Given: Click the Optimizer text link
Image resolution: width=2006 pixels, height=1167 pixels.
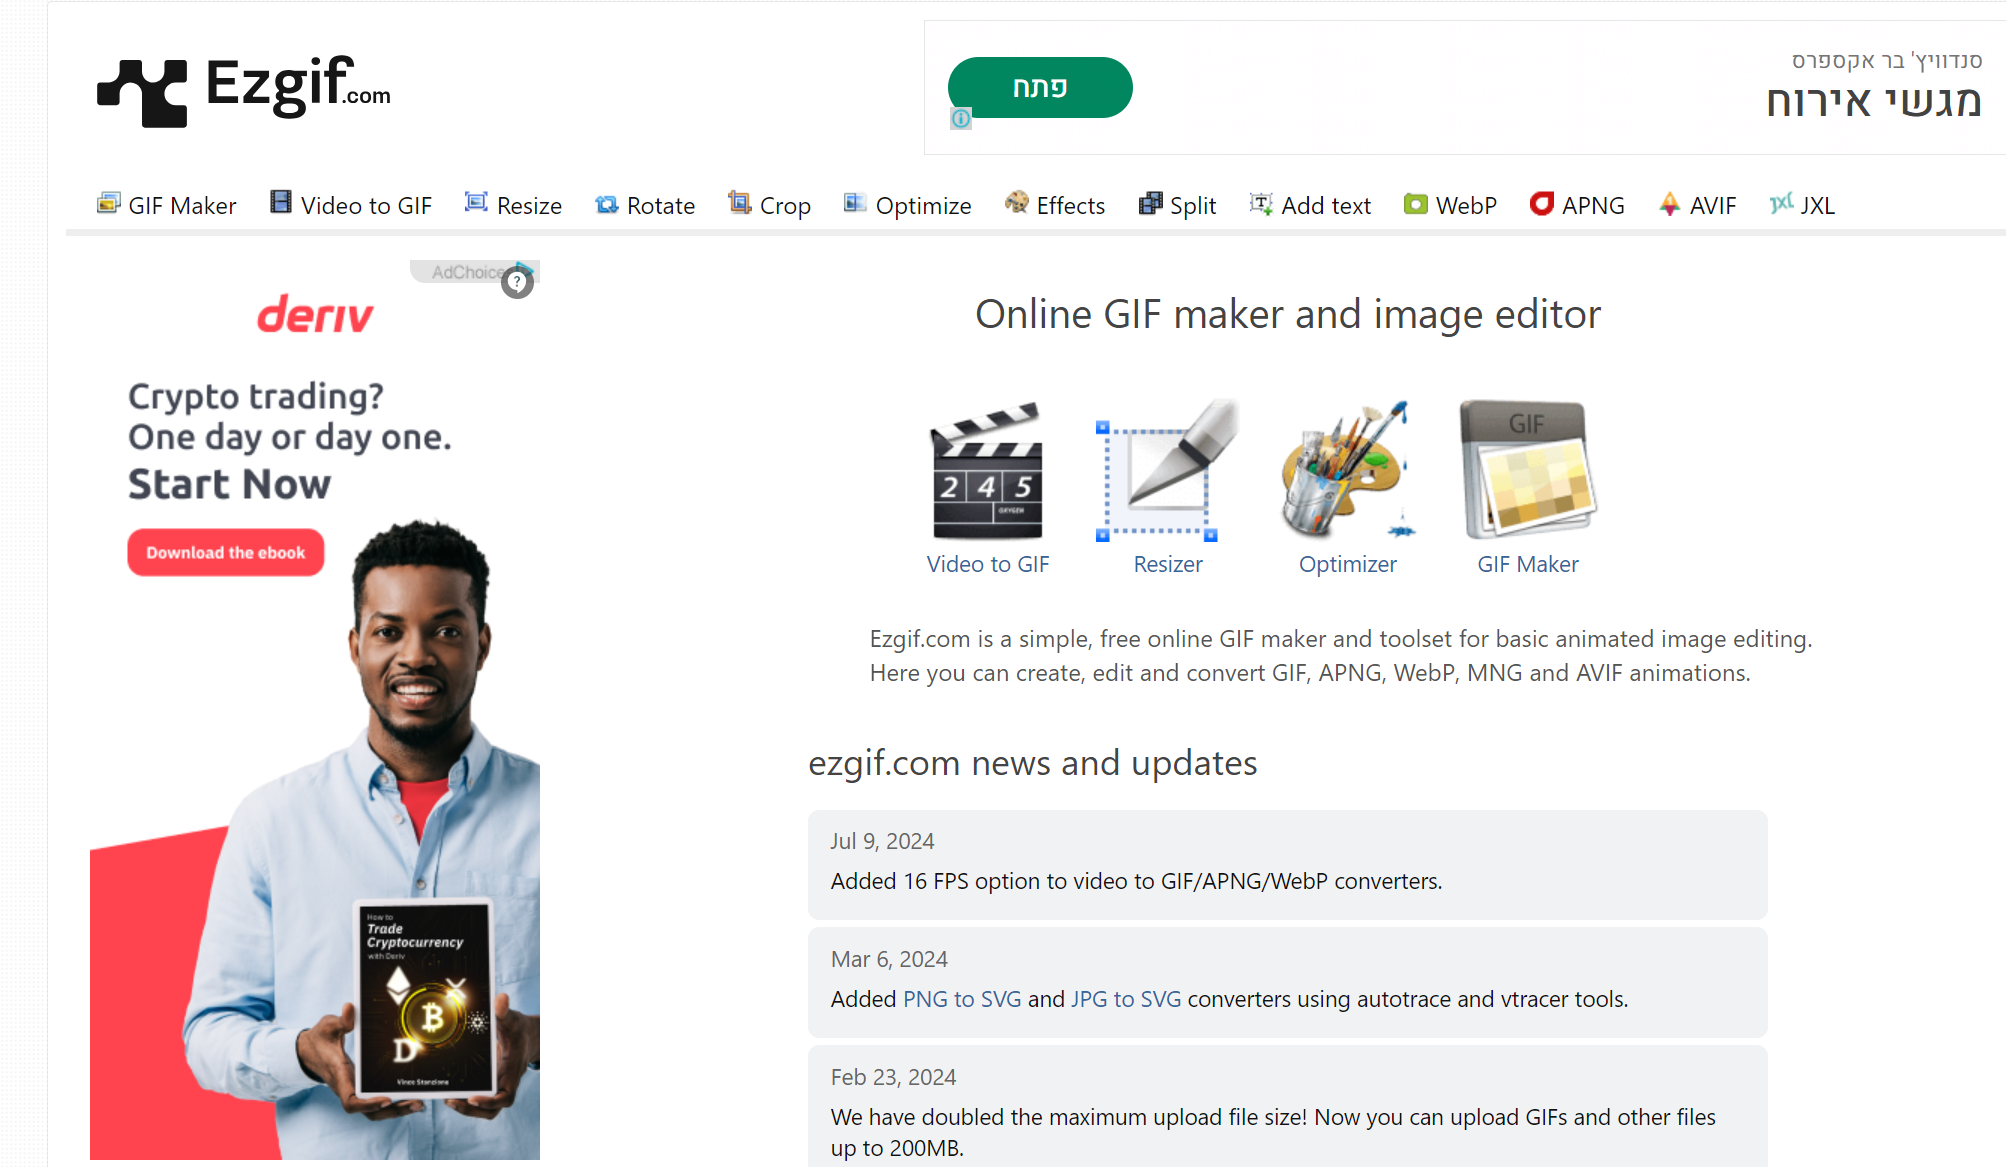Looking at the screenshot, I should coord(1348,564).
